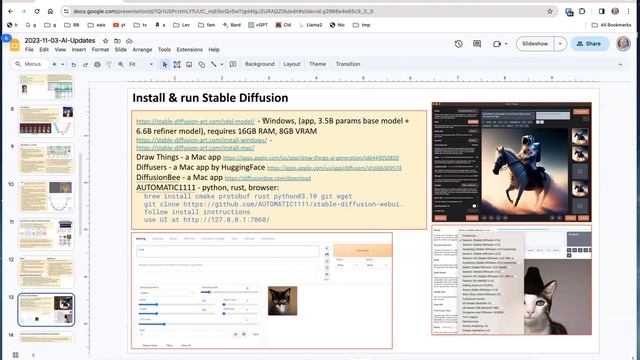Expand the camera meeting dropdown arrow
The image size is (640, 360).
506,44
